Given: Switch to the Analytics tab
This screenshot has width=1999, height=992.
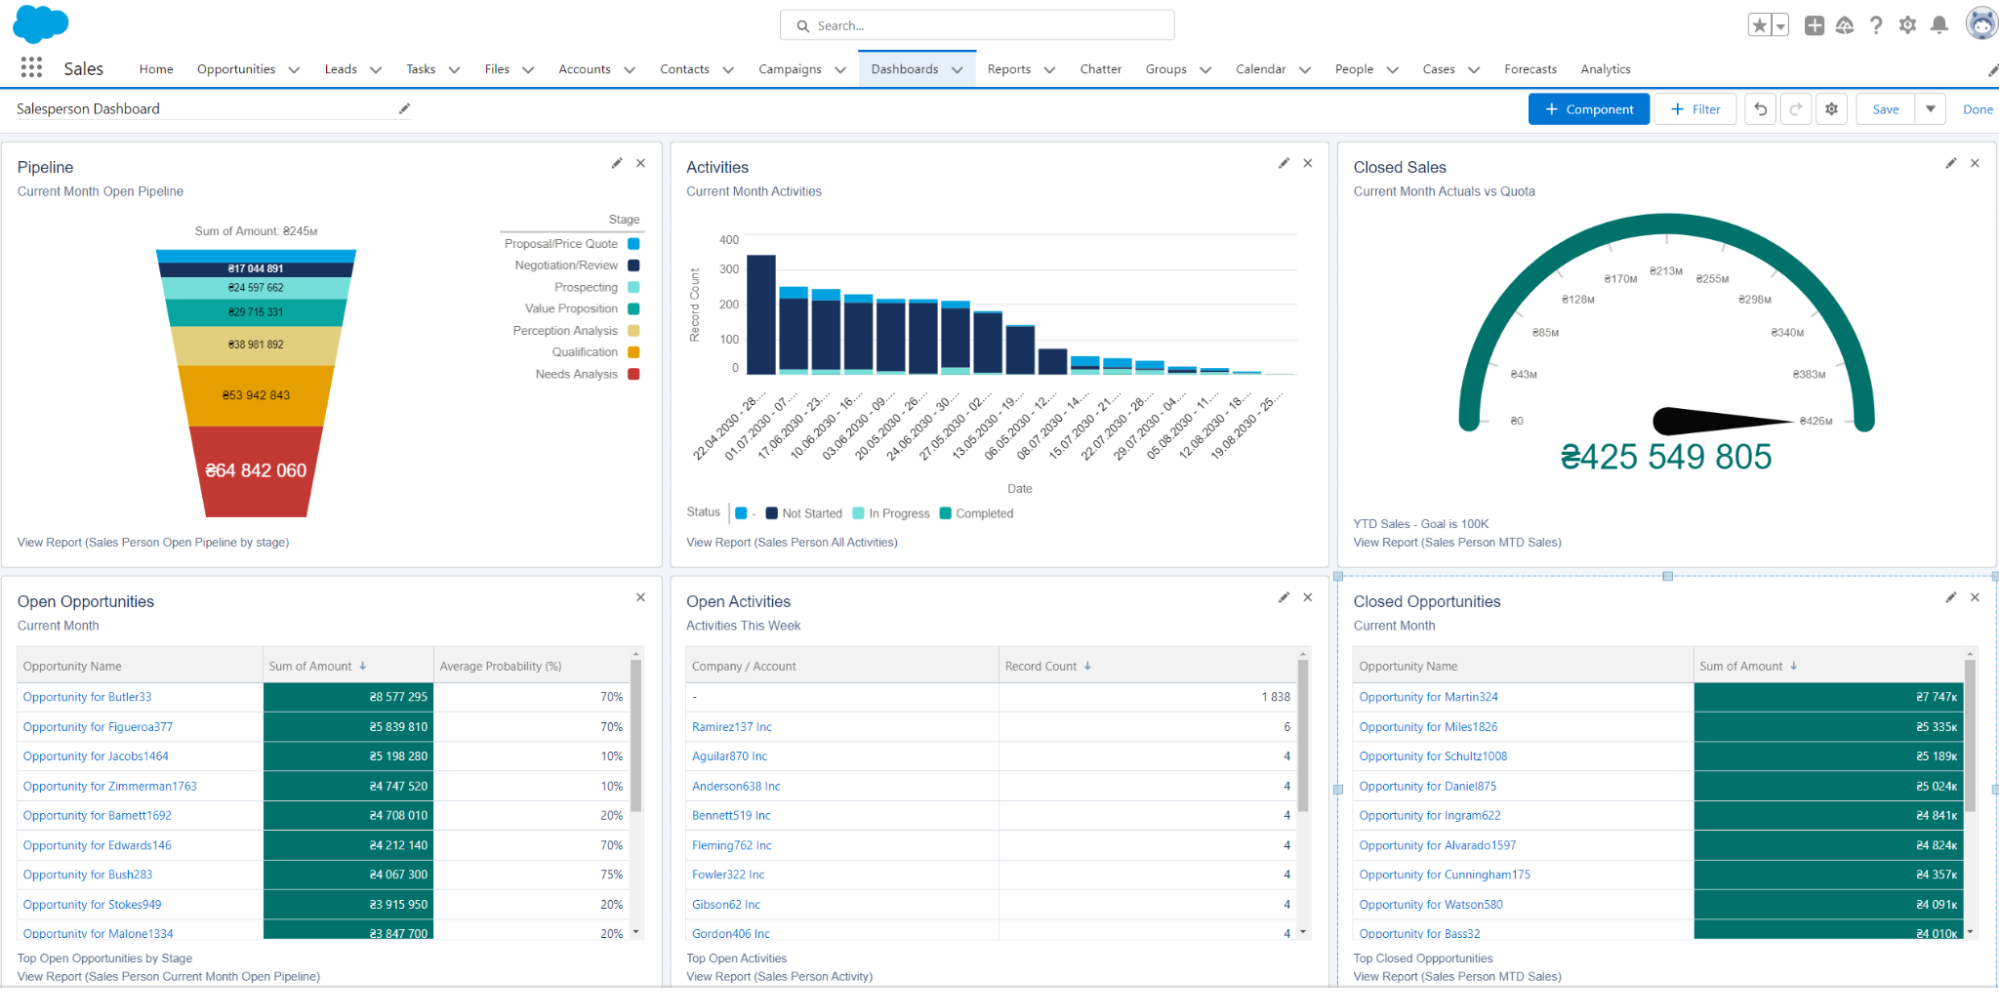Looking at the screenshot, I should 1605,69.
